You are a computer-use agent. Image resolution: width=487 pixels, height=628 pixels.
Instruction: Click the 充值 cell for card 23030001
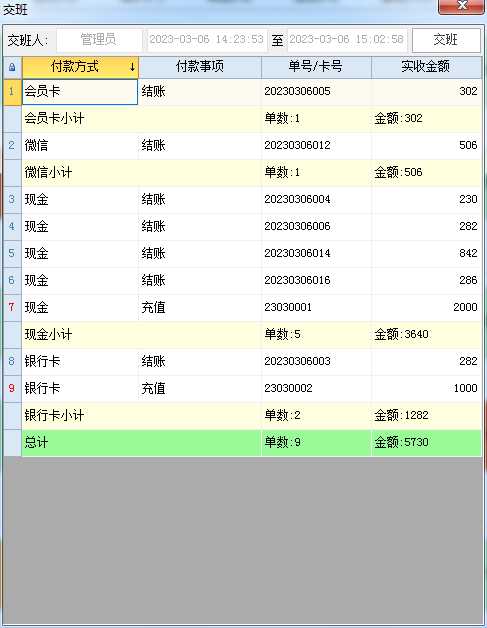coord(200,308)
